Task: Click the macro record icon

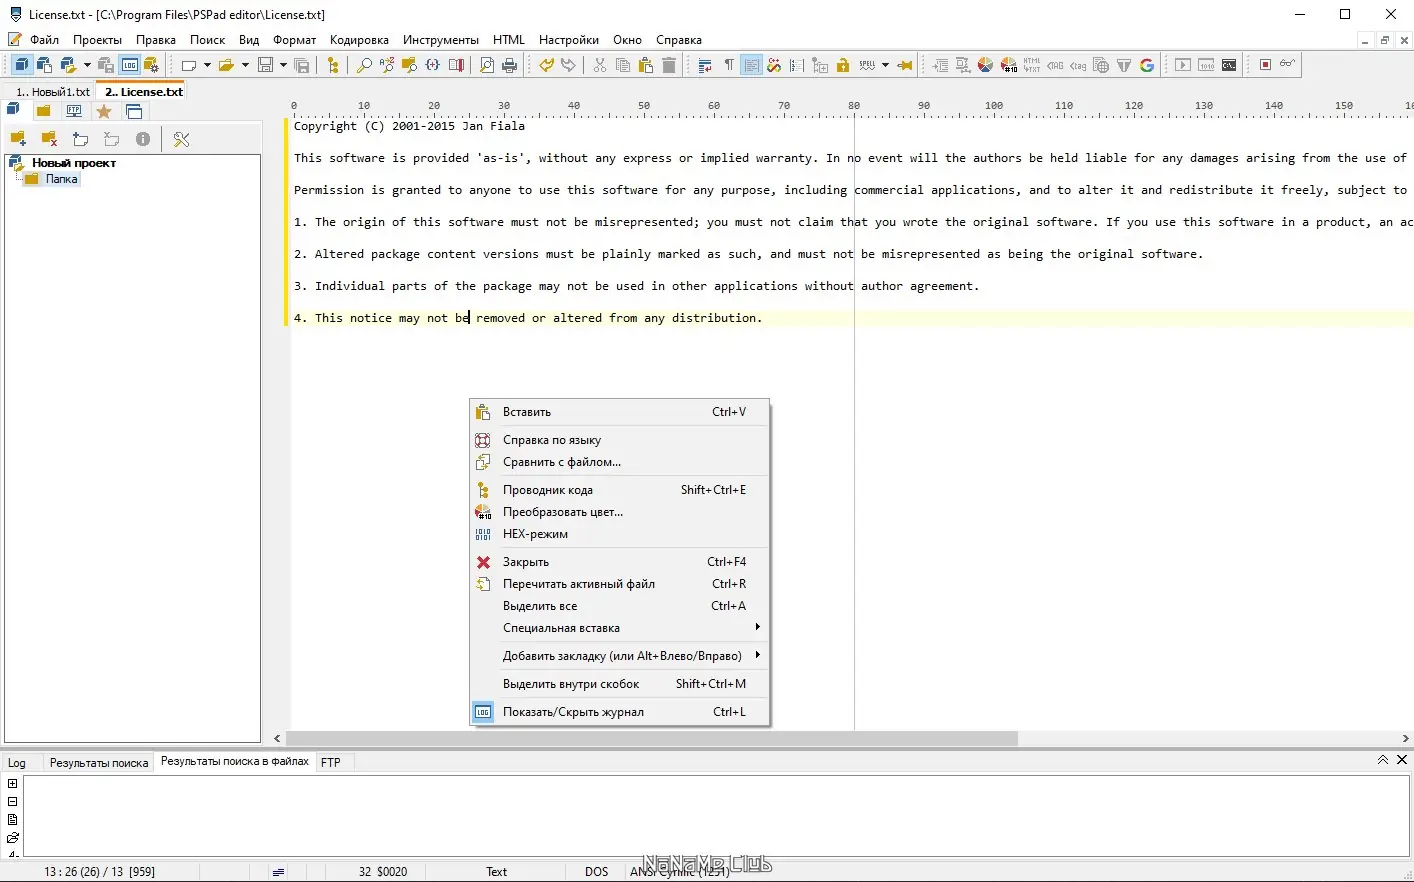Action: point(1265,65)
